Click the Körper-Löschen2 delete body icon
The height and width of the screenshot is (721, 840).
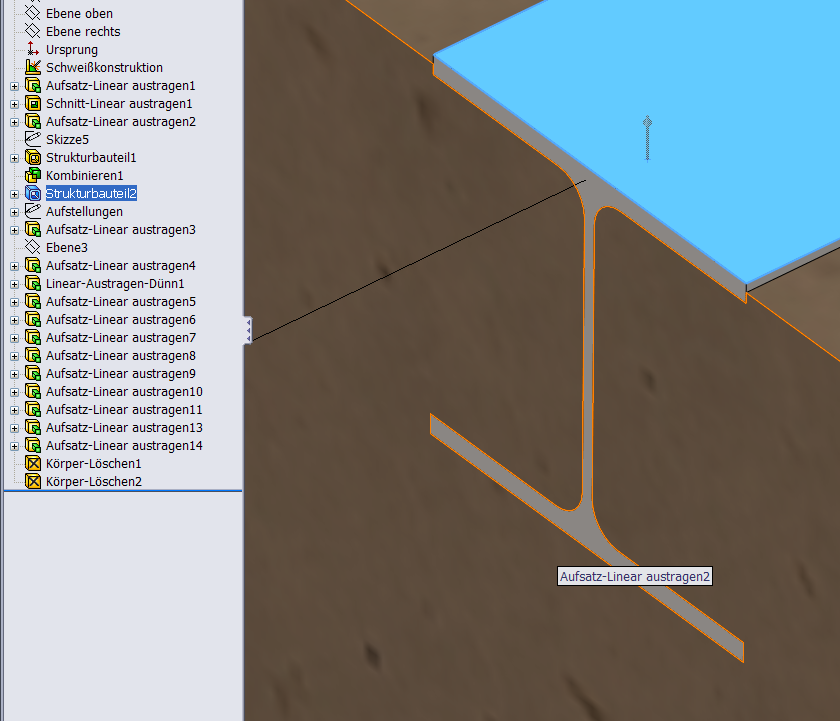point(33,482)
